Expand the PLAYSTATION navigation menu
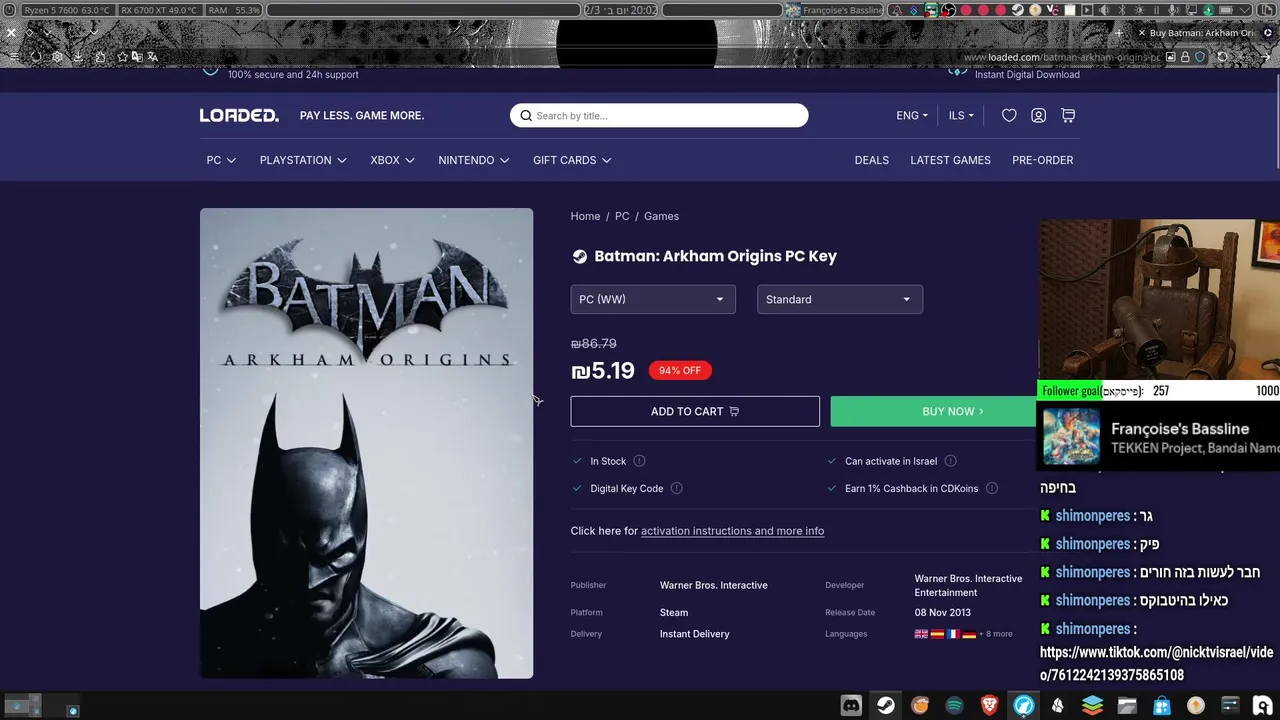 [303, 160]
